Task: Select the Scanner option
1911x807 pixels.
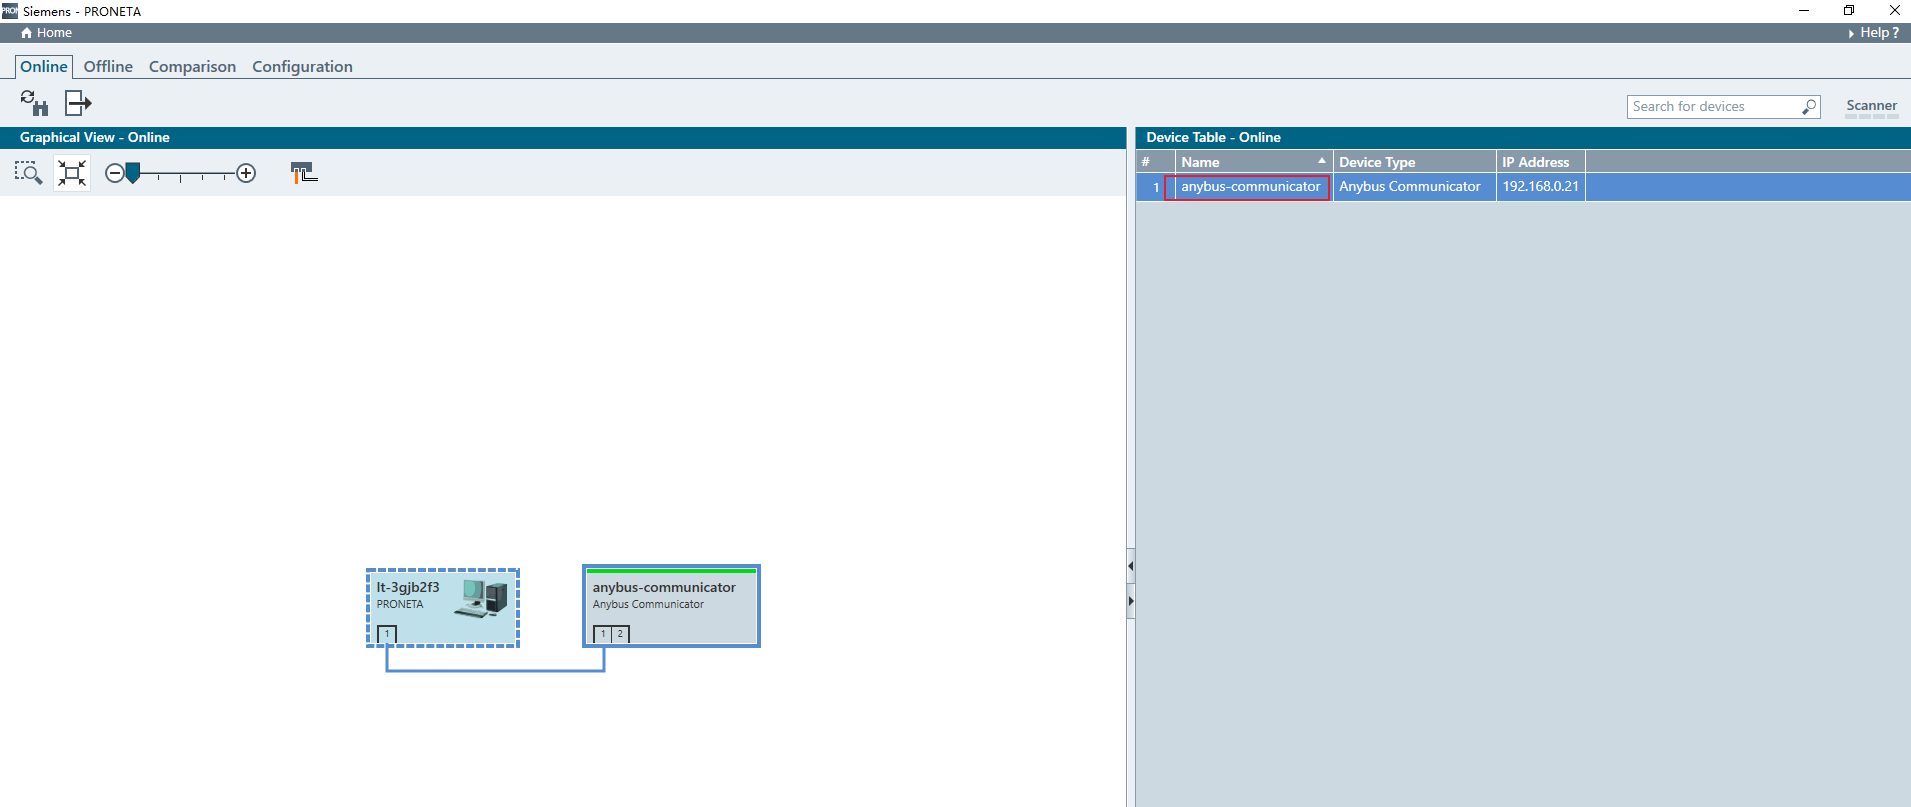Action: 1871,106
